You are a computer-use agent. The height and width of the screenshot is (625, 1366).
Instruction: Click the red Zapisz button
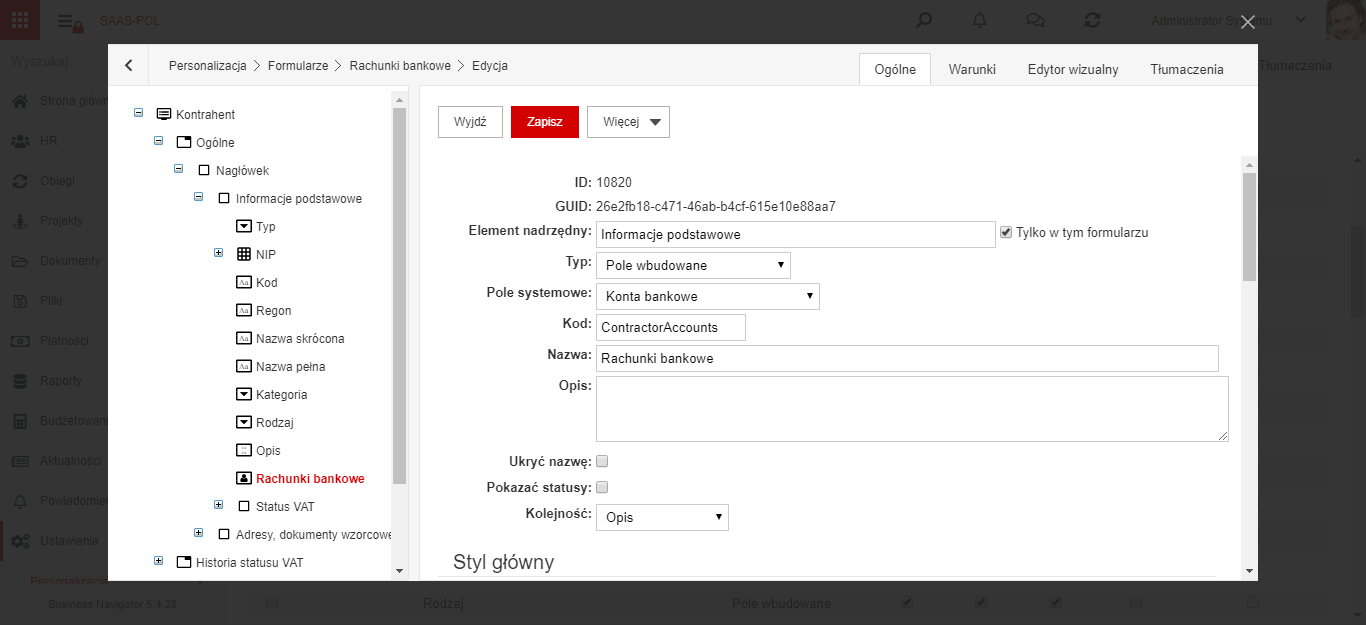point(545,122)
